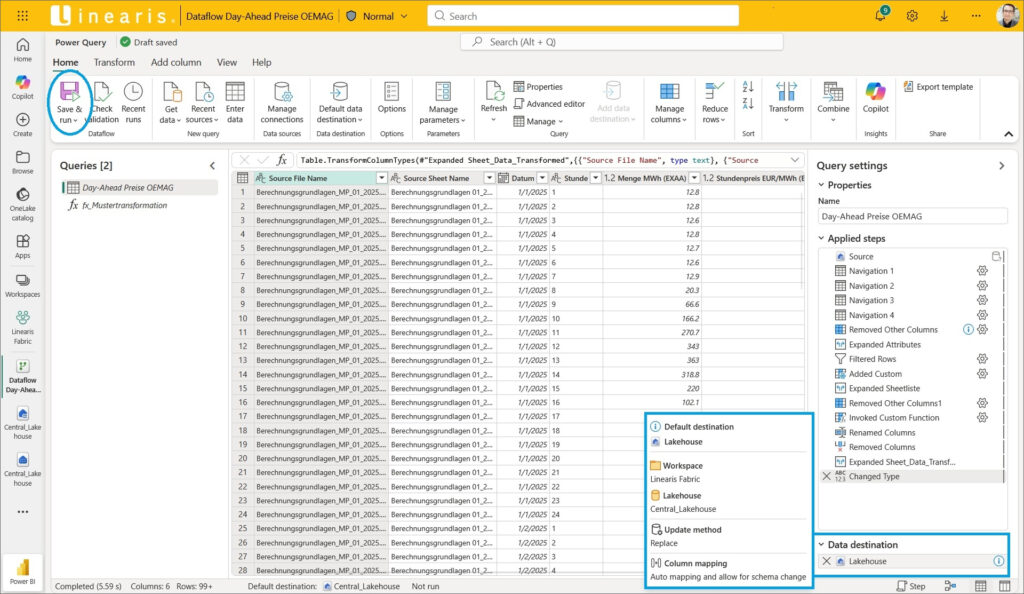Collapse the Queries pane
Viewport: 1024px width, 594px height.
tap(212, 166)
